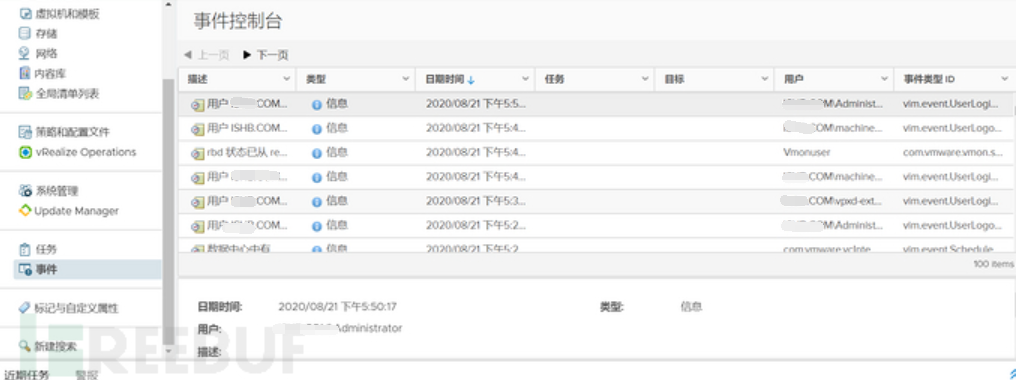Open 策略和配置文件 navigation entry

pos(72,132)
